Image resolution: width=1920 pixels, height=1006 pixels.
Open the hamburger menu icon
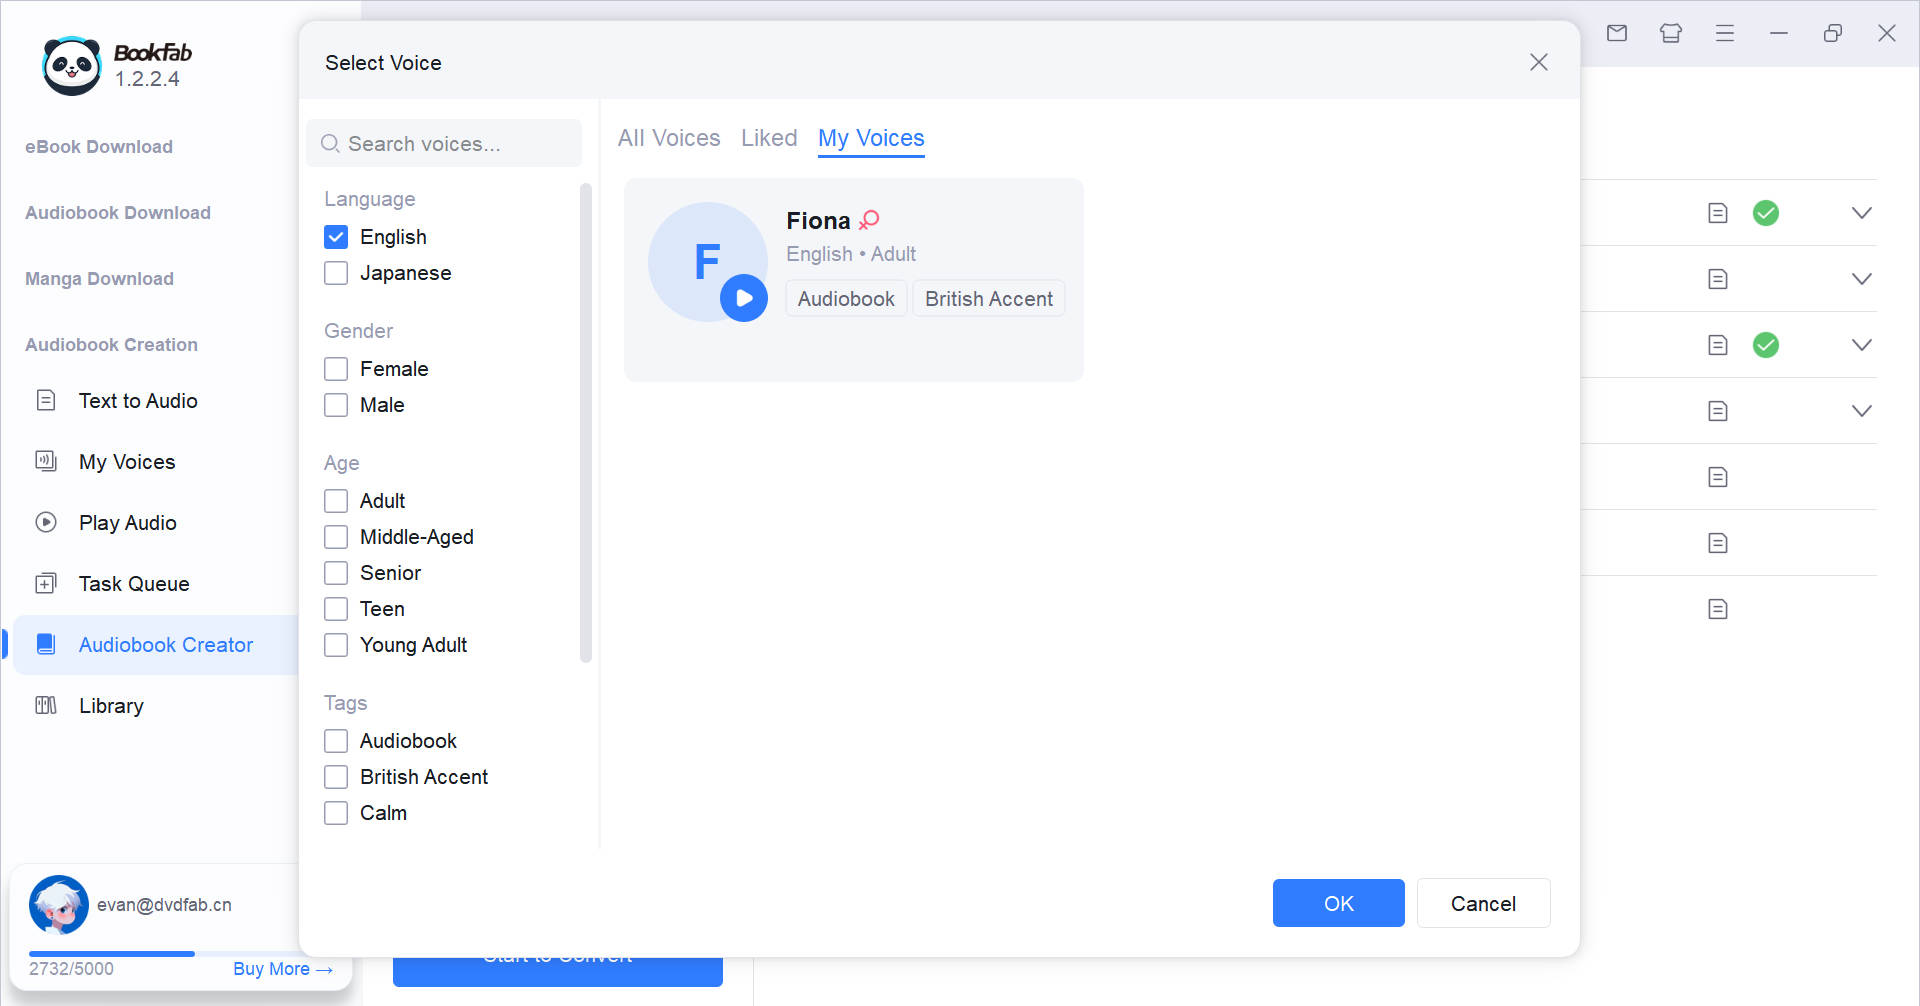click(1725, 33)
